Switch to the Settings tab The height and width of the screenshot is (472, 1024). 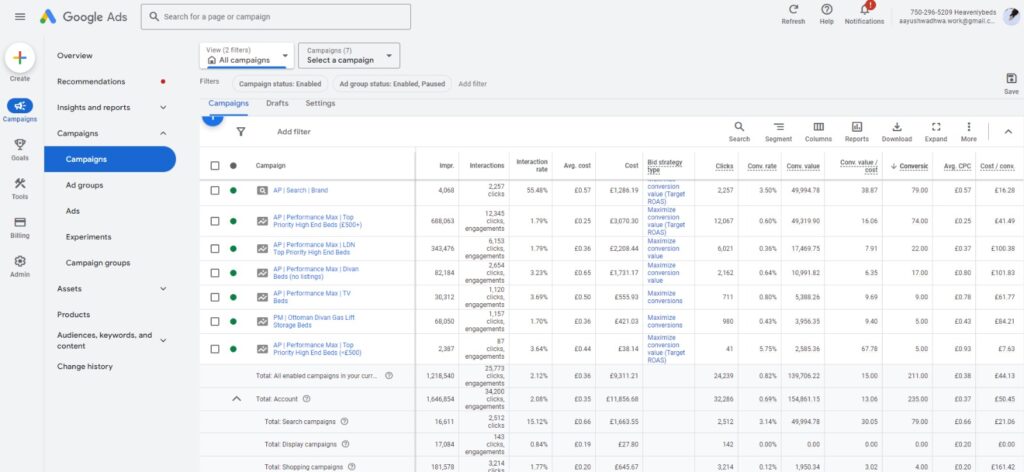pyautogui.click(x=320, y=103)
